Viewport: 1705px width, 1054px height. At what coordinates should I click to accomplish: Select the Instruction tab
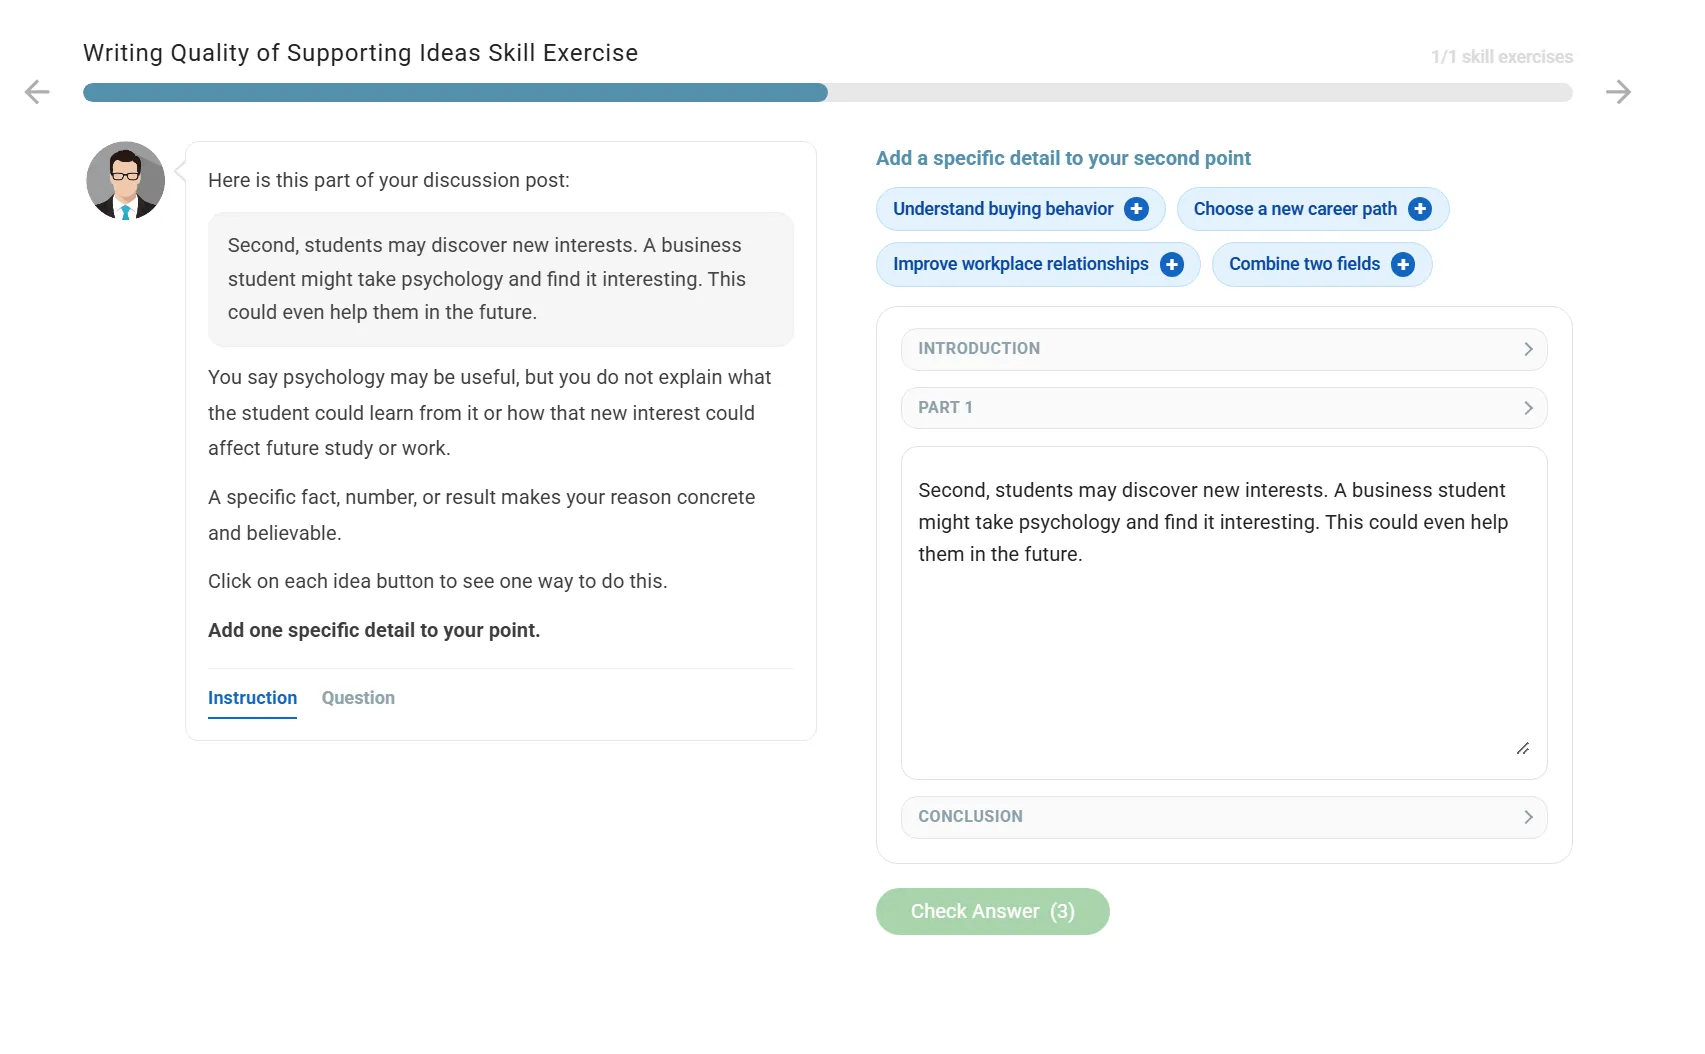pyautogui.click(x=252, y=698)
